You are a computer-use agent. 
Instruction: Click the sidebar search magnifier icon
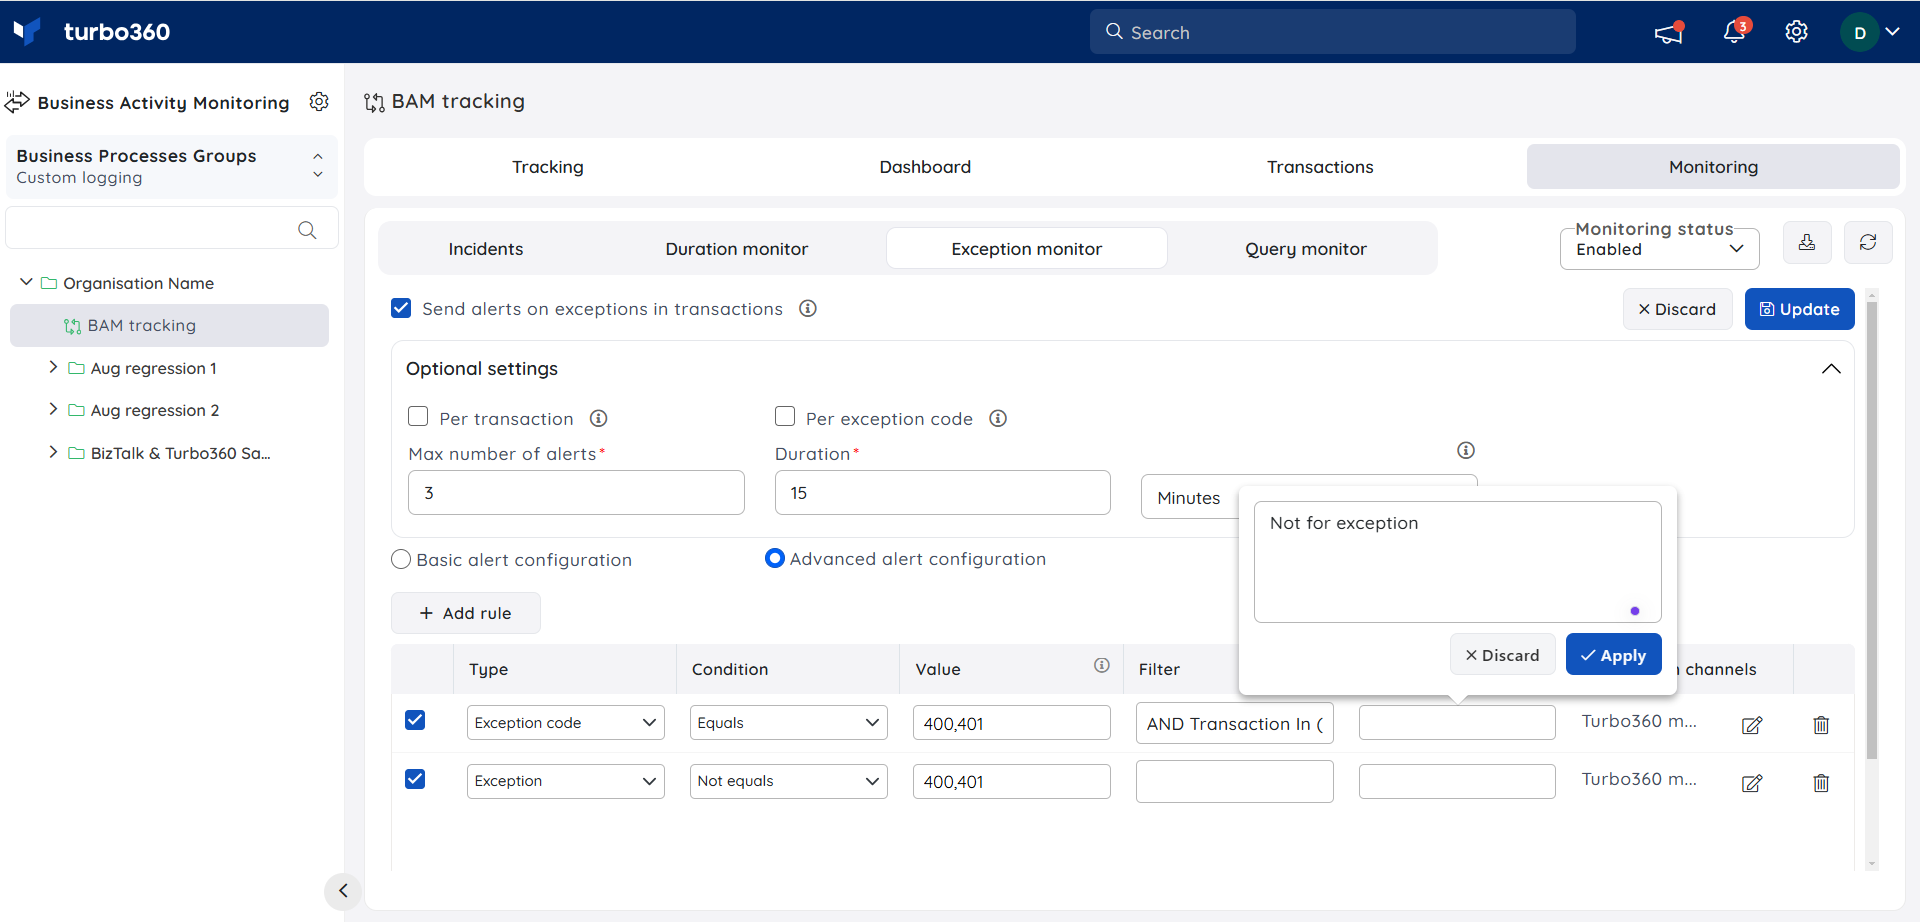point(307,230)
